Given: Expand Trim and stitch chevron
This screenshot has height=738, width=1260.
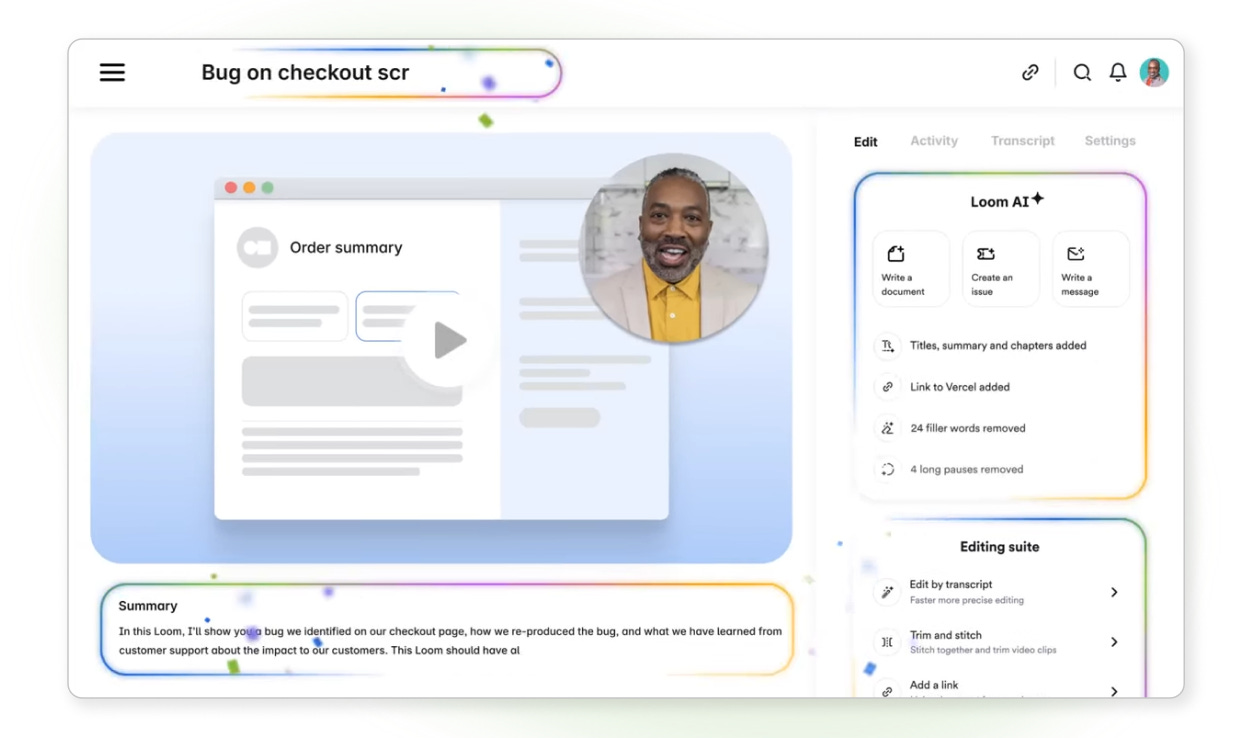Looking at the screenshot, I should pos(1114,642).
